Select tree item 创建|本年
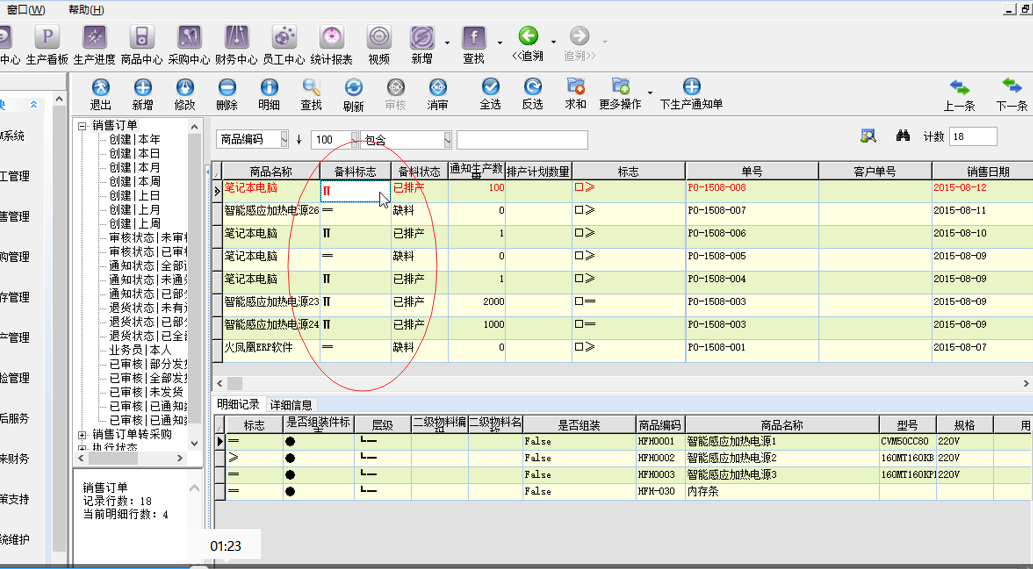1033x569 pixels. click(x=134, y=140)
